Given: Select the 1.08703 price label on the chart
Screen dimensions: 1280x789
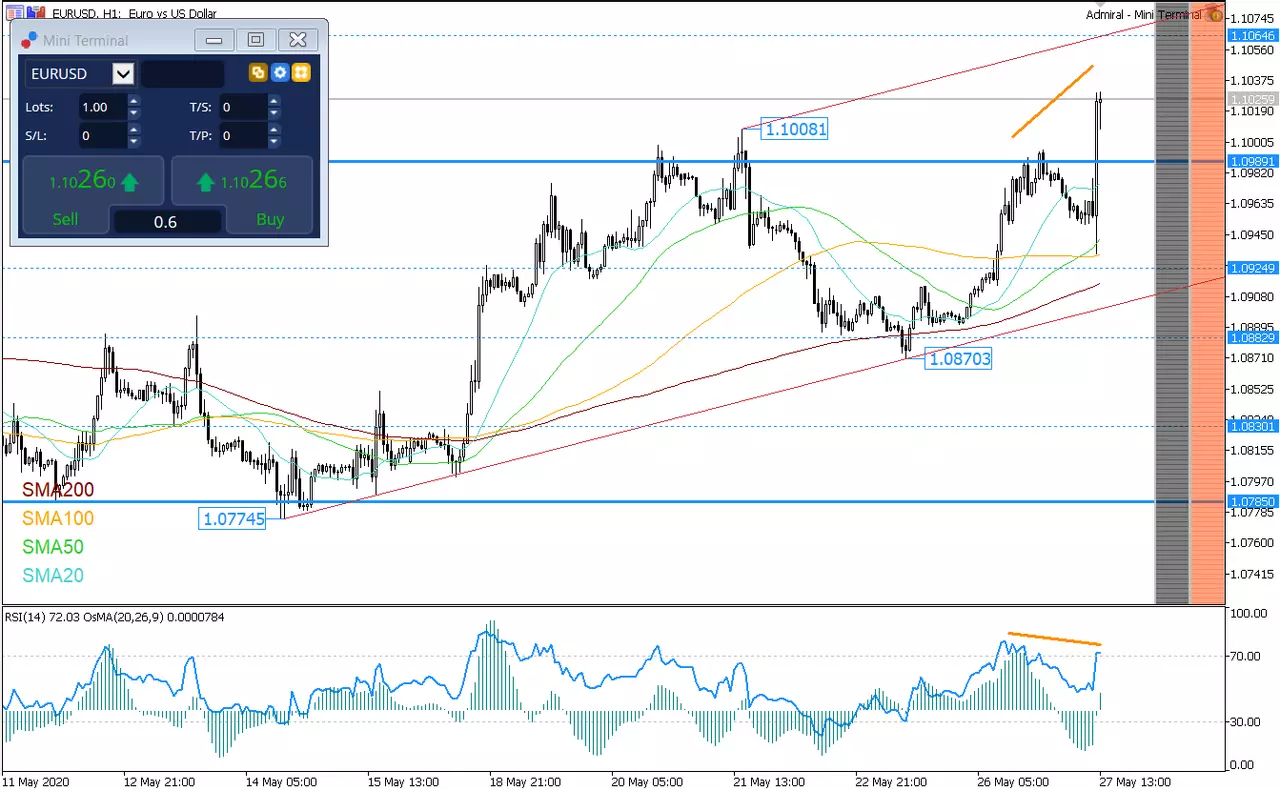Looking at the screenshot, I should tap(958, 358).
